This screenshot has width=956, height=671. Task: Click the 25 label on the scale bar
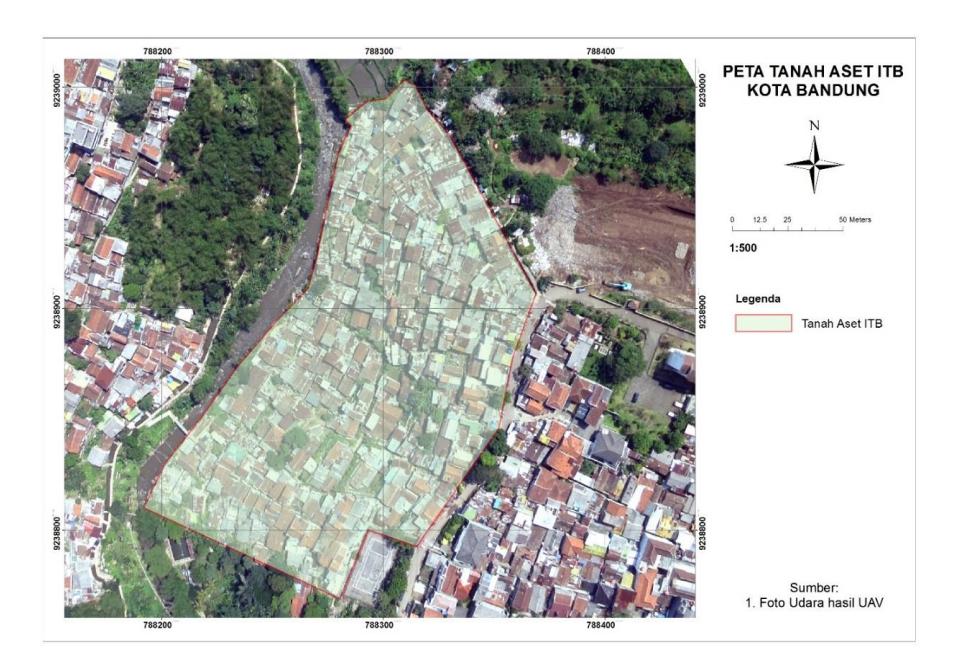pyautogui.click(x=787, y=219)
